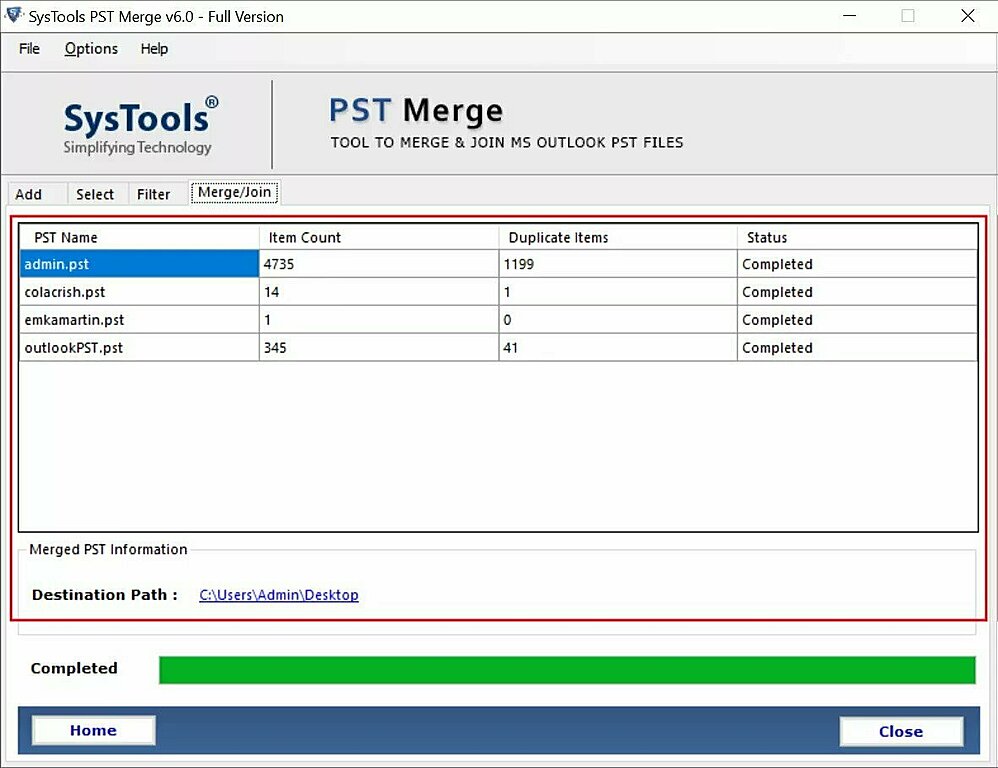The image size is (998, 768).
Task: Select the Merge/Join tab
Action: (234, 192)
